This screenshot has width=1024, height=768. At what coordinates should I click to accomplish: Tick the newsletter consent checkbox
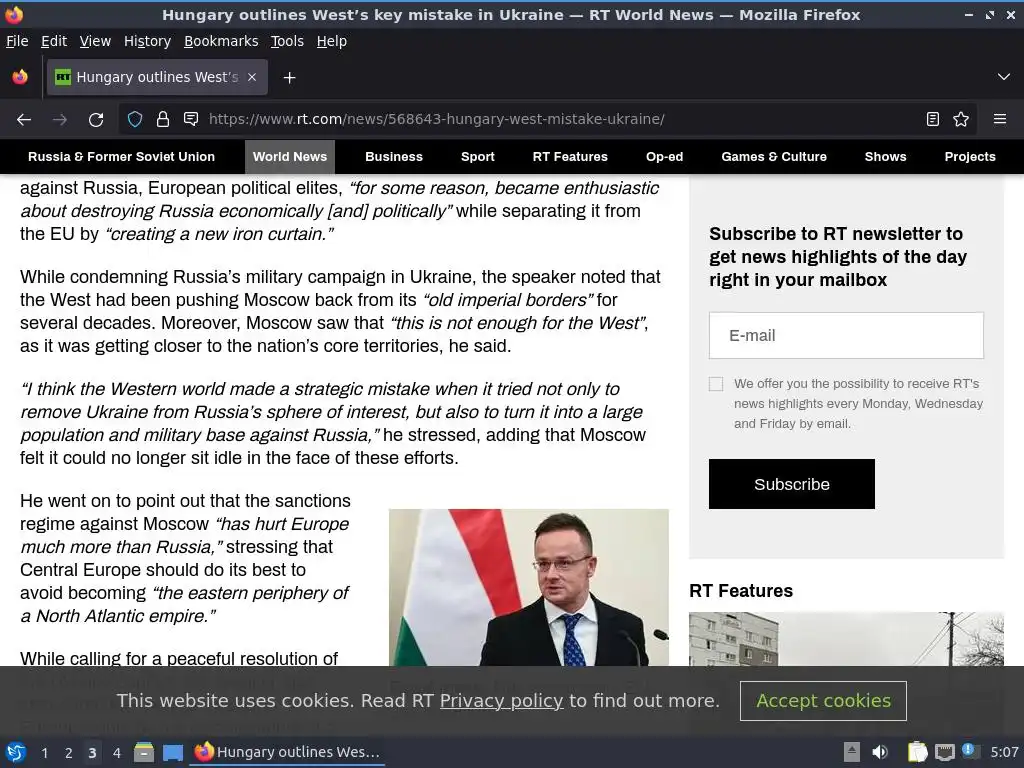coord(716,384)
